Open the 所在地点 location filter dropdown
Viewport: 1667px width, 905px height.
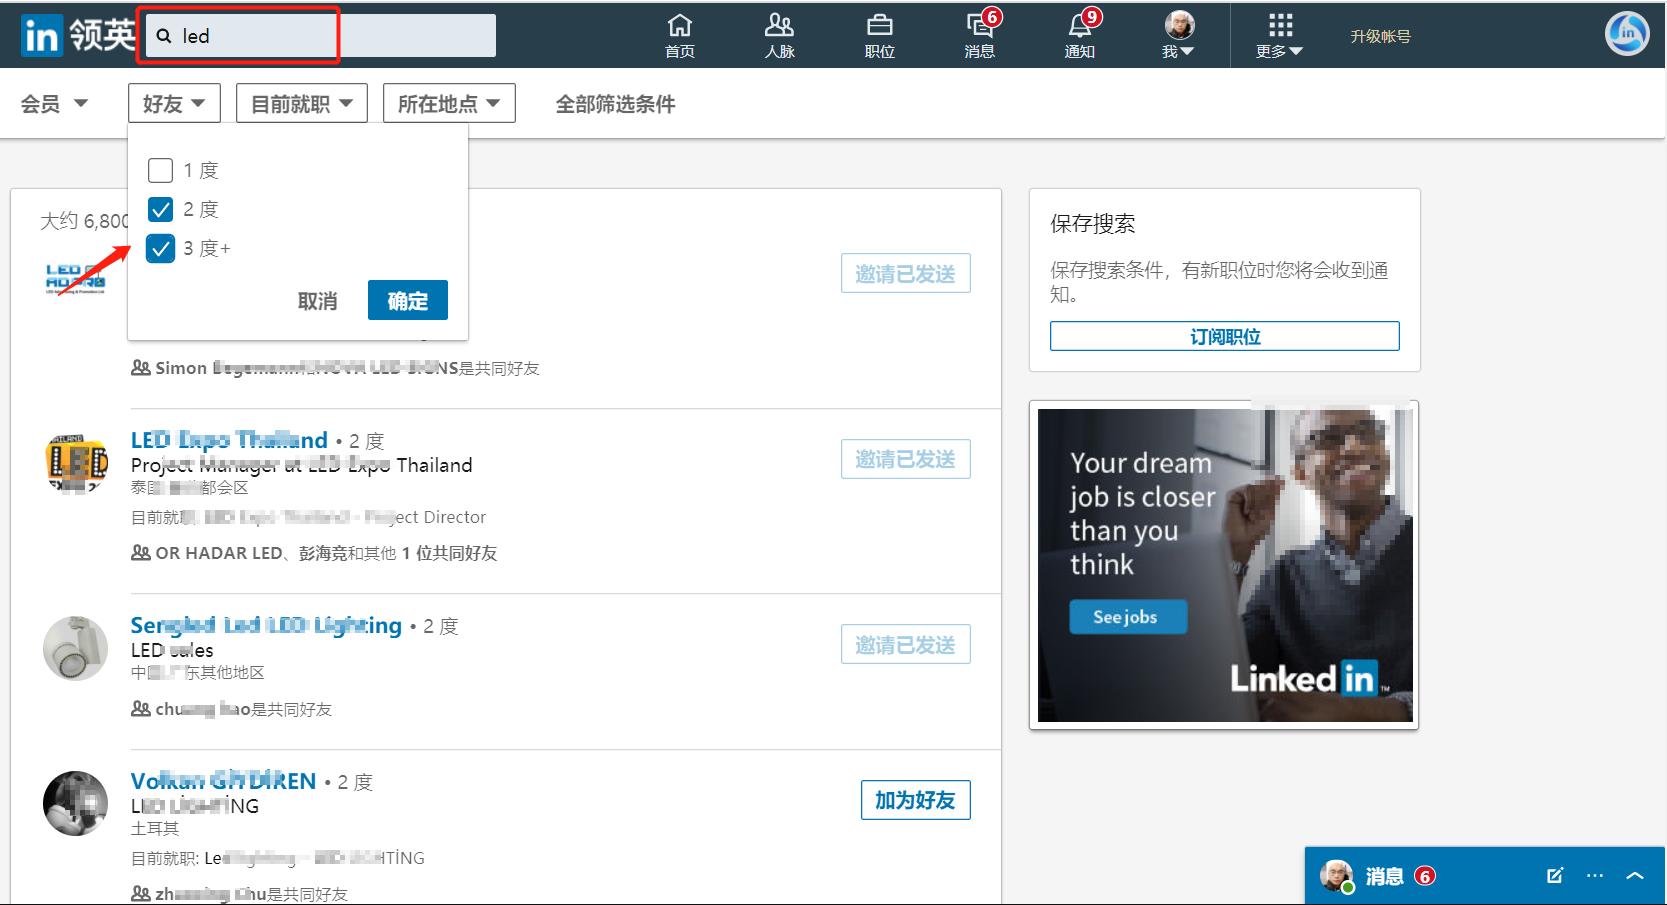point(448,101)
